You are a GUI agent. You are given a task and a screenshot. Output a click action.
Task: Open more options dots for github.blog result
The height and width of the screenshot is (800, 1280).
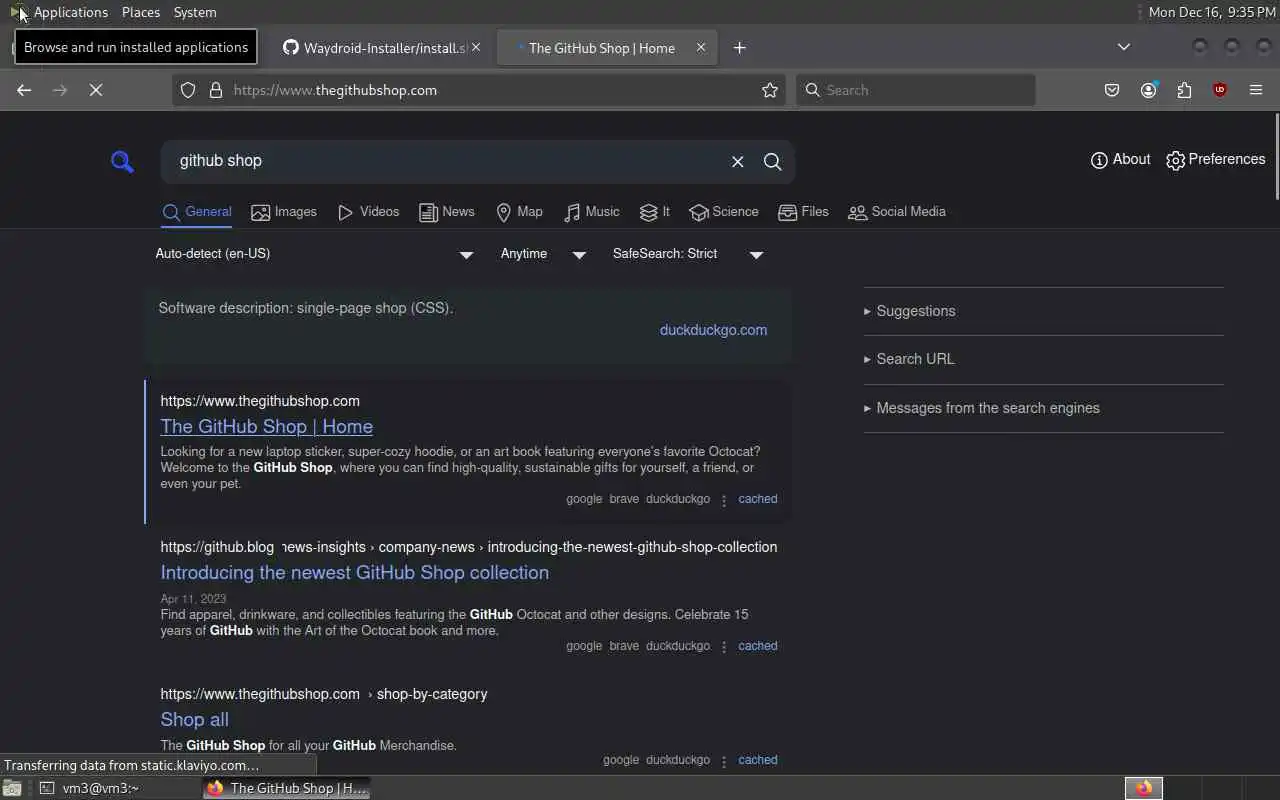(724, 647)
